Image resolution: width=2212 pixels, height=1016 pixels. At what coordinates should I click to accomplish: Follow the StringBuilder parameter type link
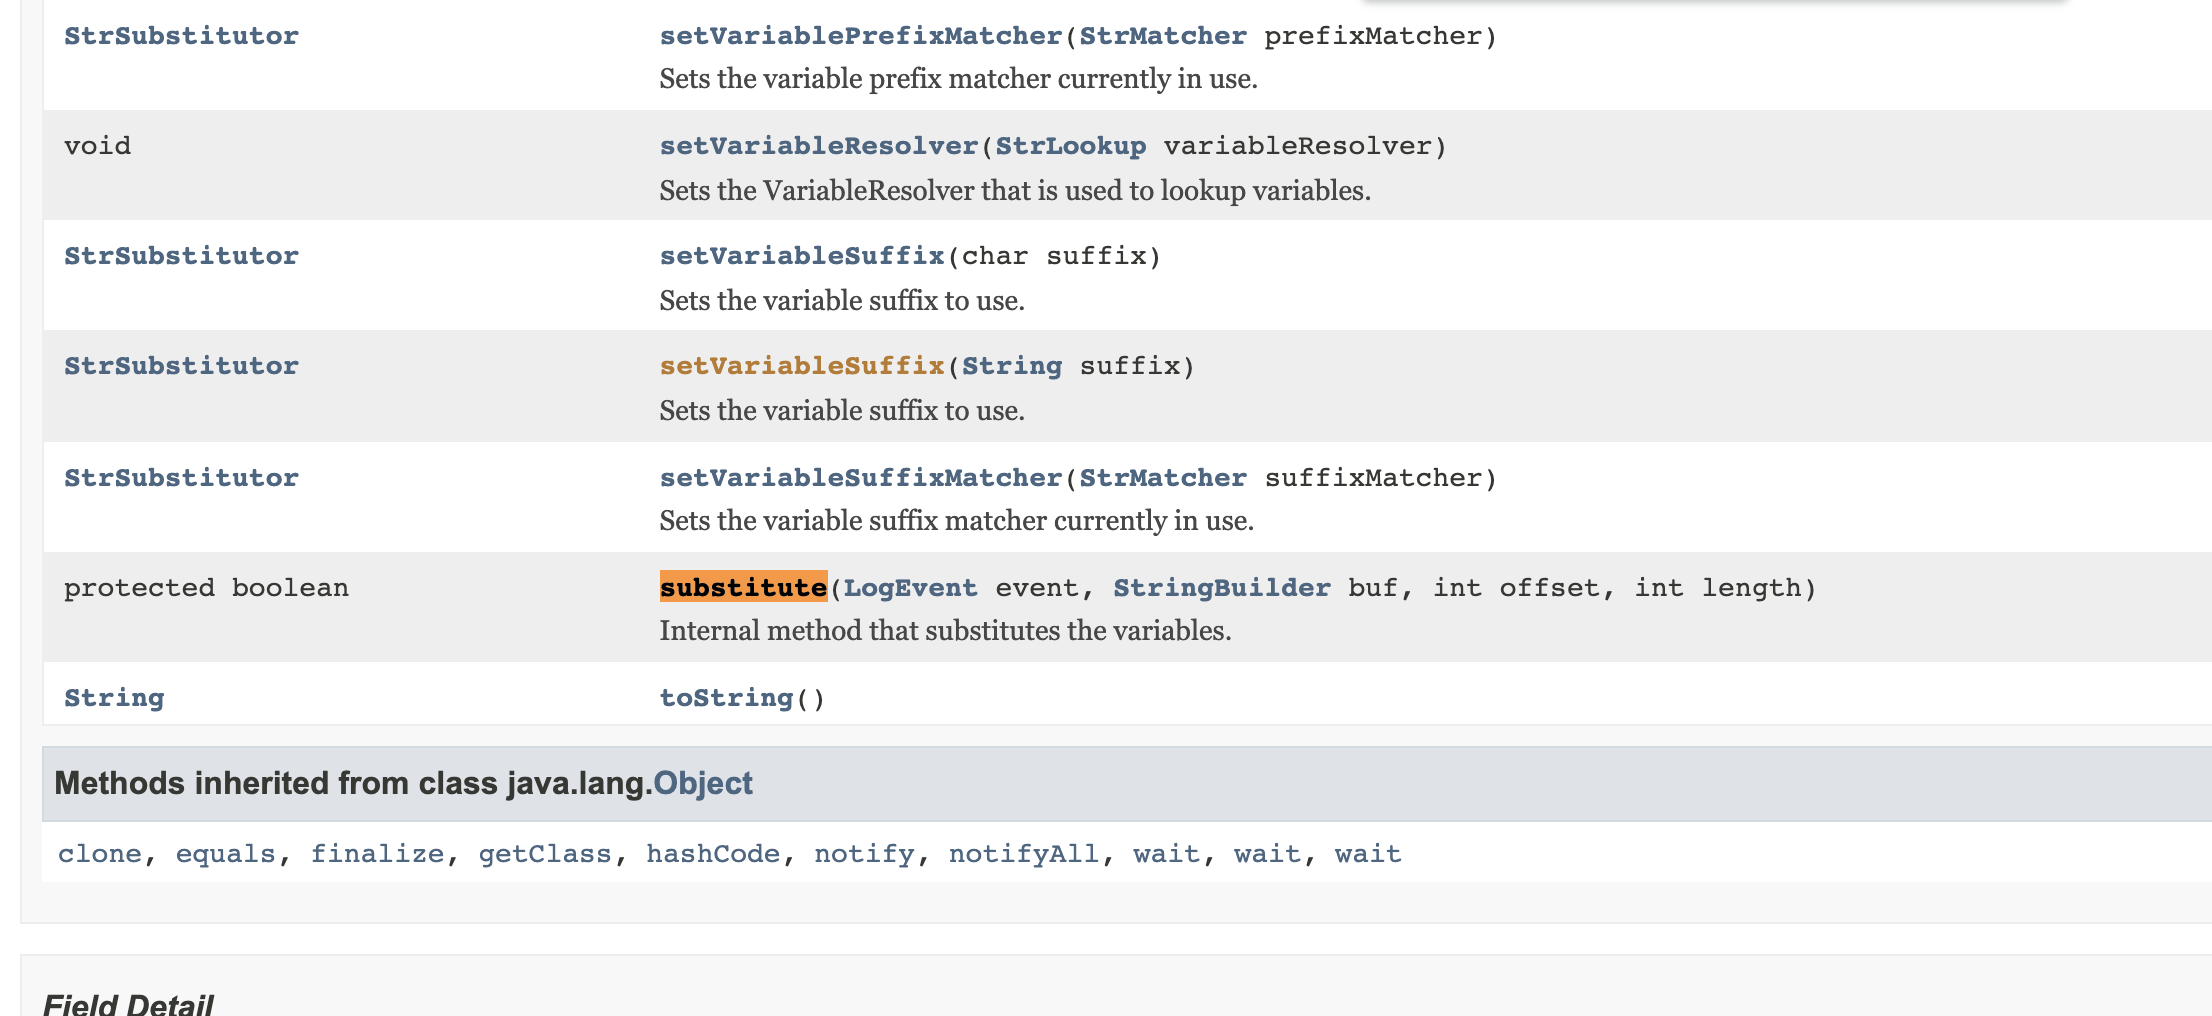(x=1222, y=588)
